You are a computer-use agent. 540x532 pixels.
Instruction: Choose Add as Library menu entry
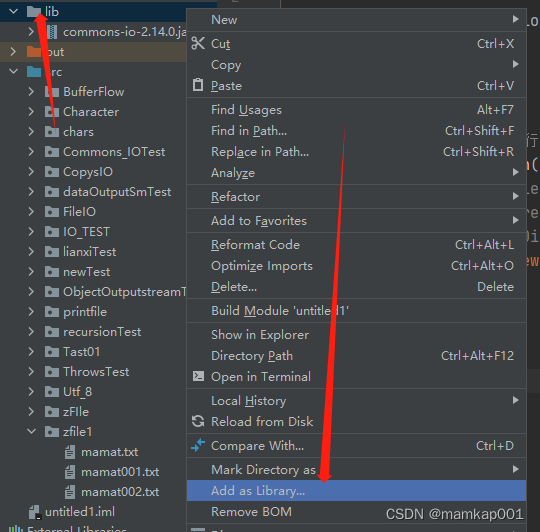[x=356, y=490]
